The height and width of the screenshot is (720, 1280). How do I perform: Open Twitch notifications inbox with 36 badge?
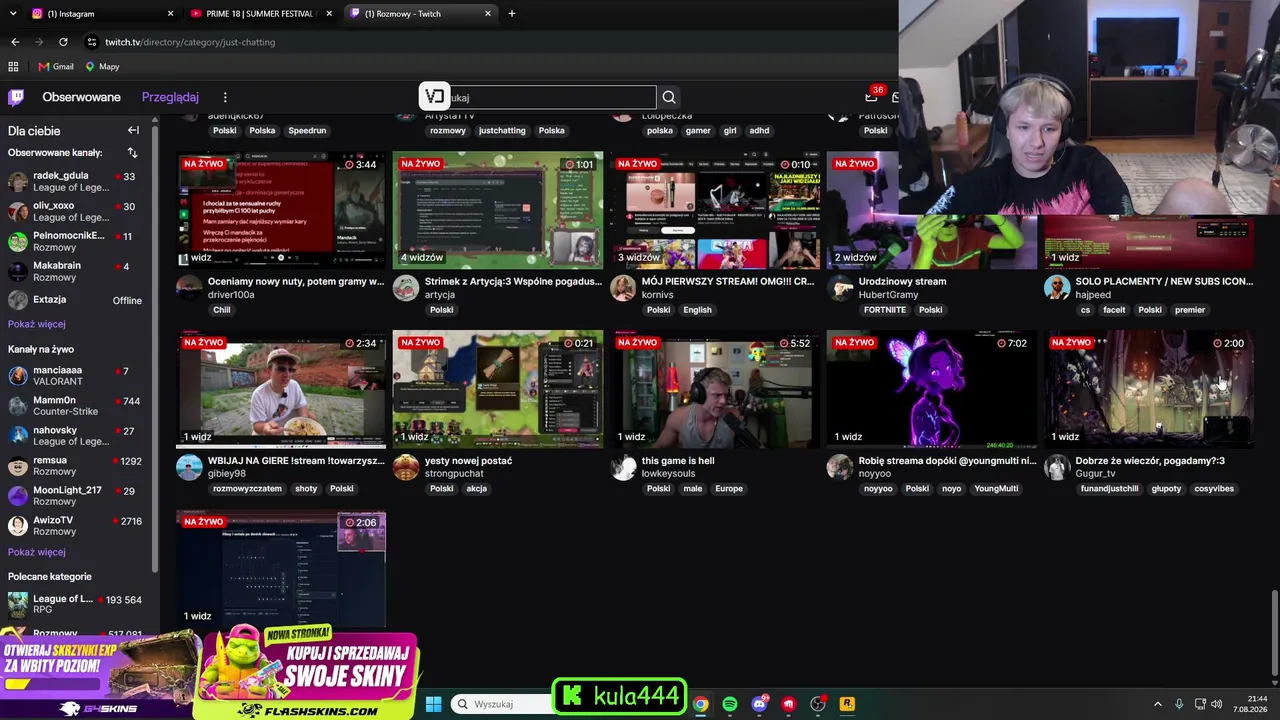pos(872,96)
